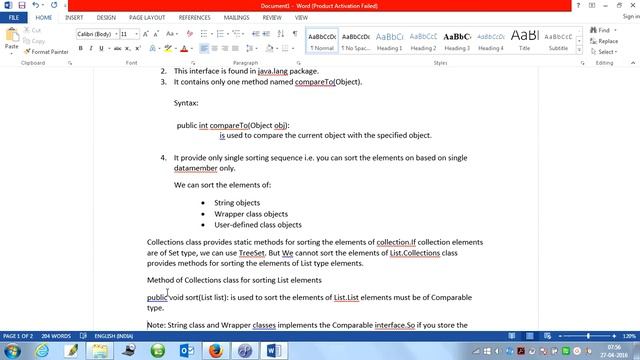Open the FILE tab

(x=13, y=18)
